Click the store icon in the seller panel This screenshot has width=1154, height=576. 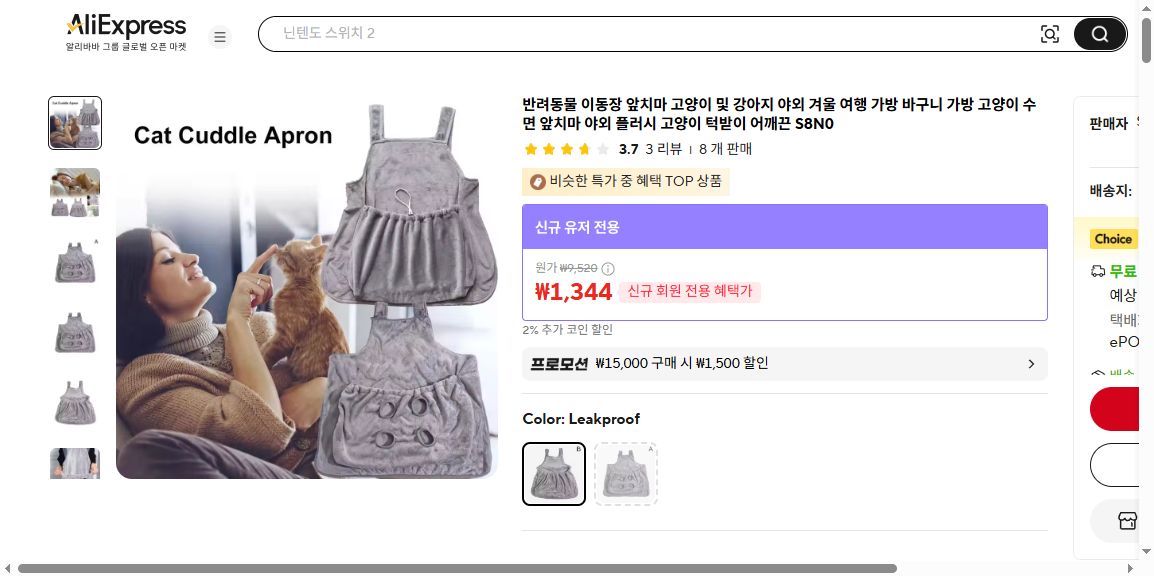(1128, 521)
